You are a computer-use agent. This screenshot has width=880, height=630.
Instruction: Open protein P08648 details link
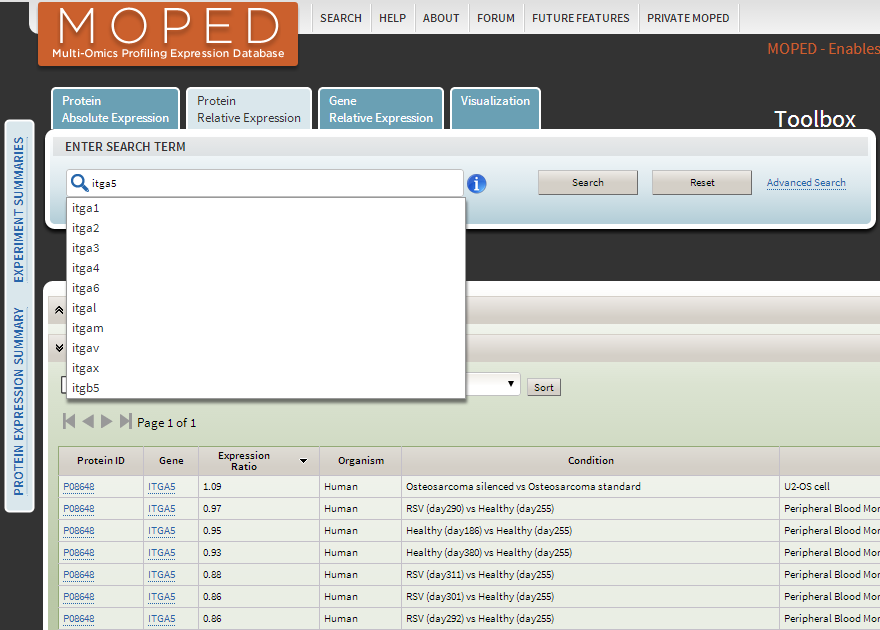[x=78, y=486]
